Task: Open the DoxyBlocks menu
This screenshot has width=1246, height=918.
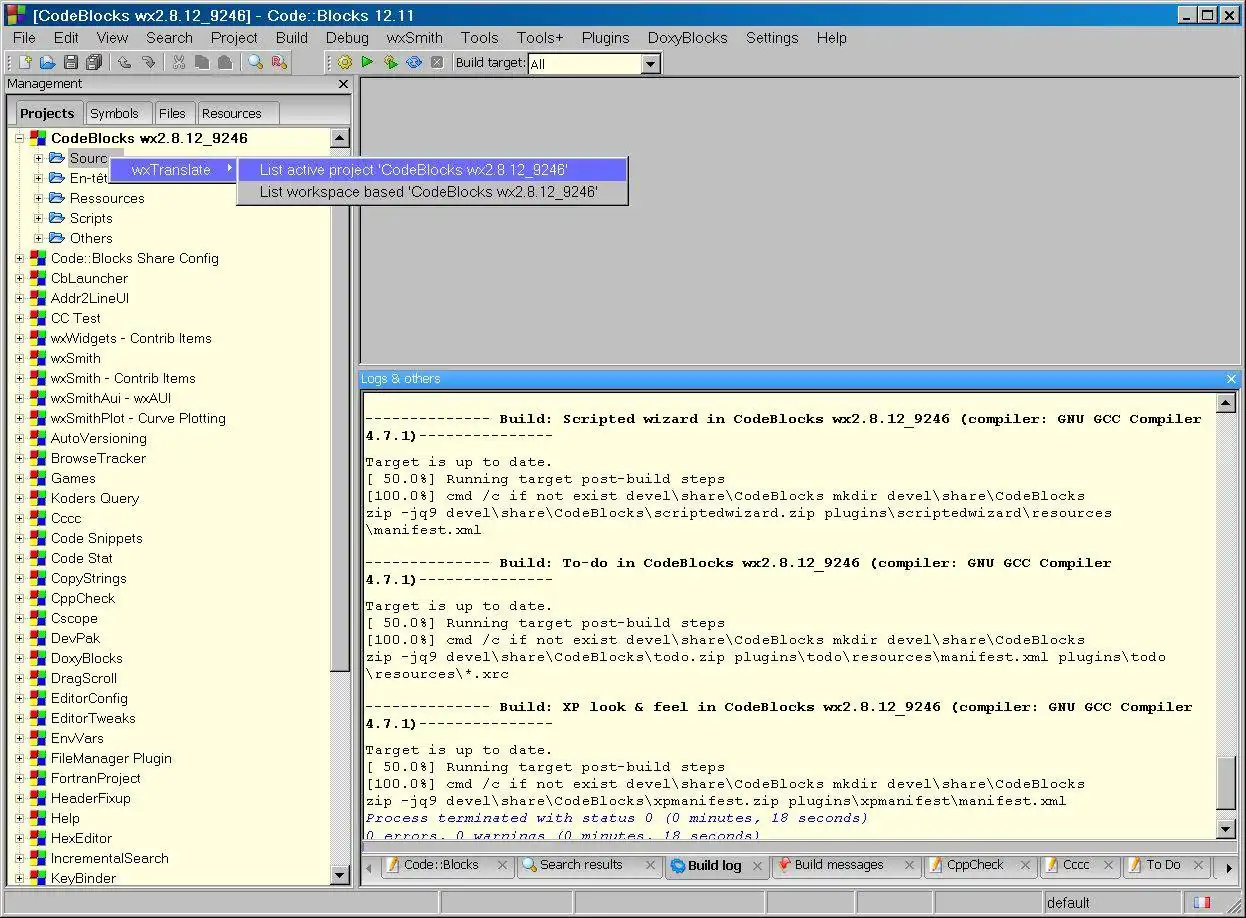Action: [x=687, y=38]
